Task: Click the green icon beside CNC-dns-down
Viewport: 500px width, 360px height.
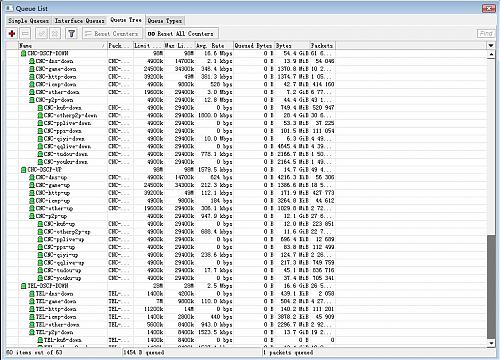Action: pyautogui.click(x=32, y=61)
